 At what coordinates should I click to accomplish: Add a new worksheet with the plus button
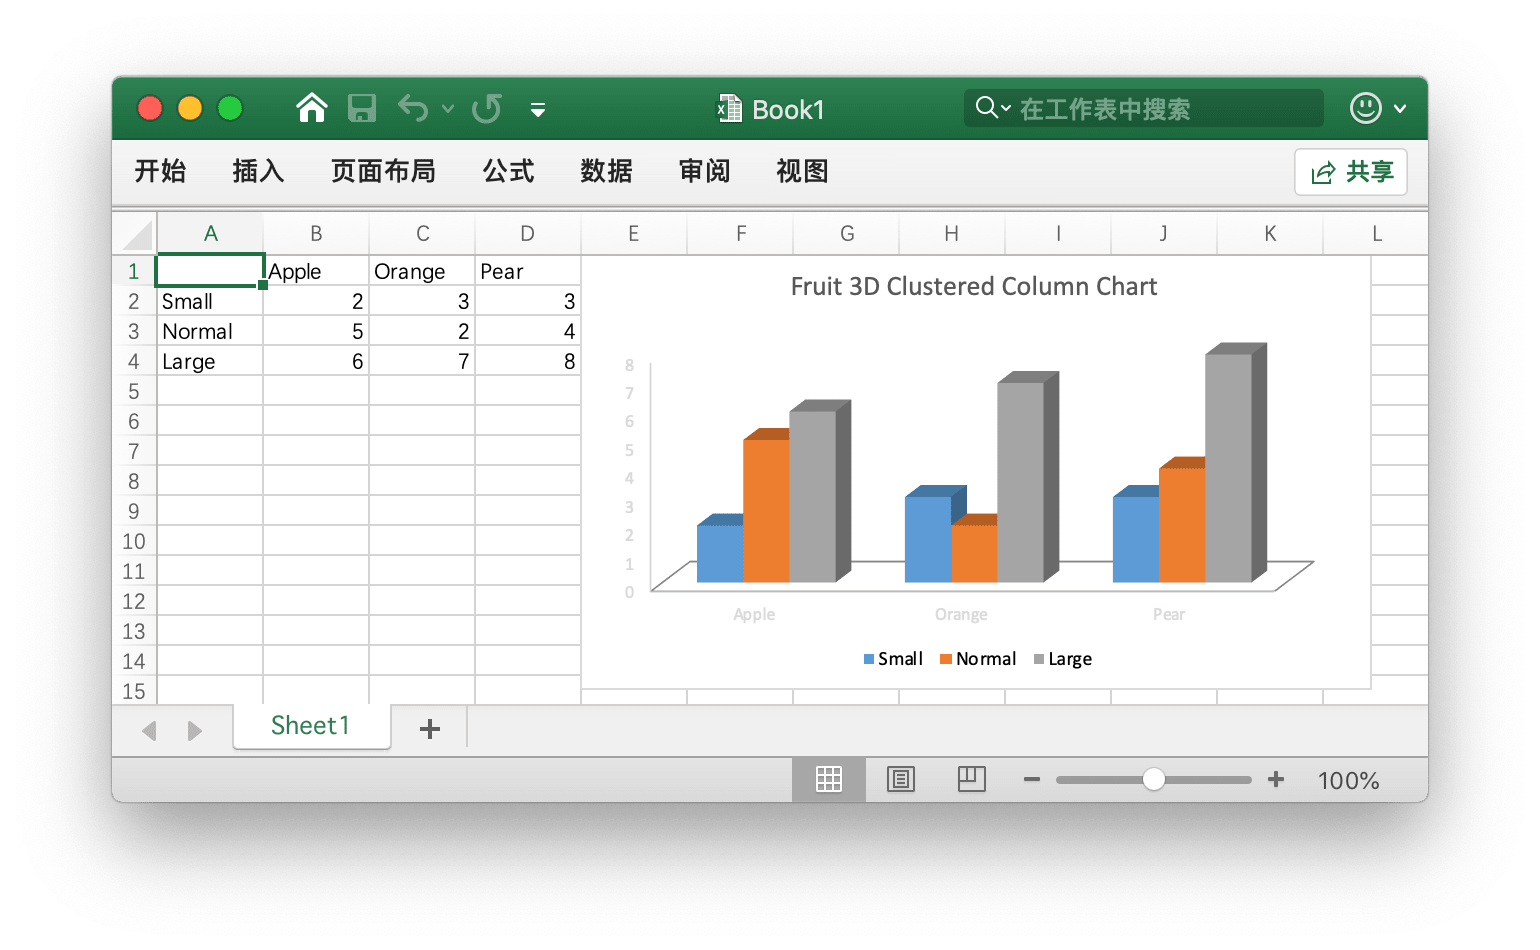tap(429, 728)
